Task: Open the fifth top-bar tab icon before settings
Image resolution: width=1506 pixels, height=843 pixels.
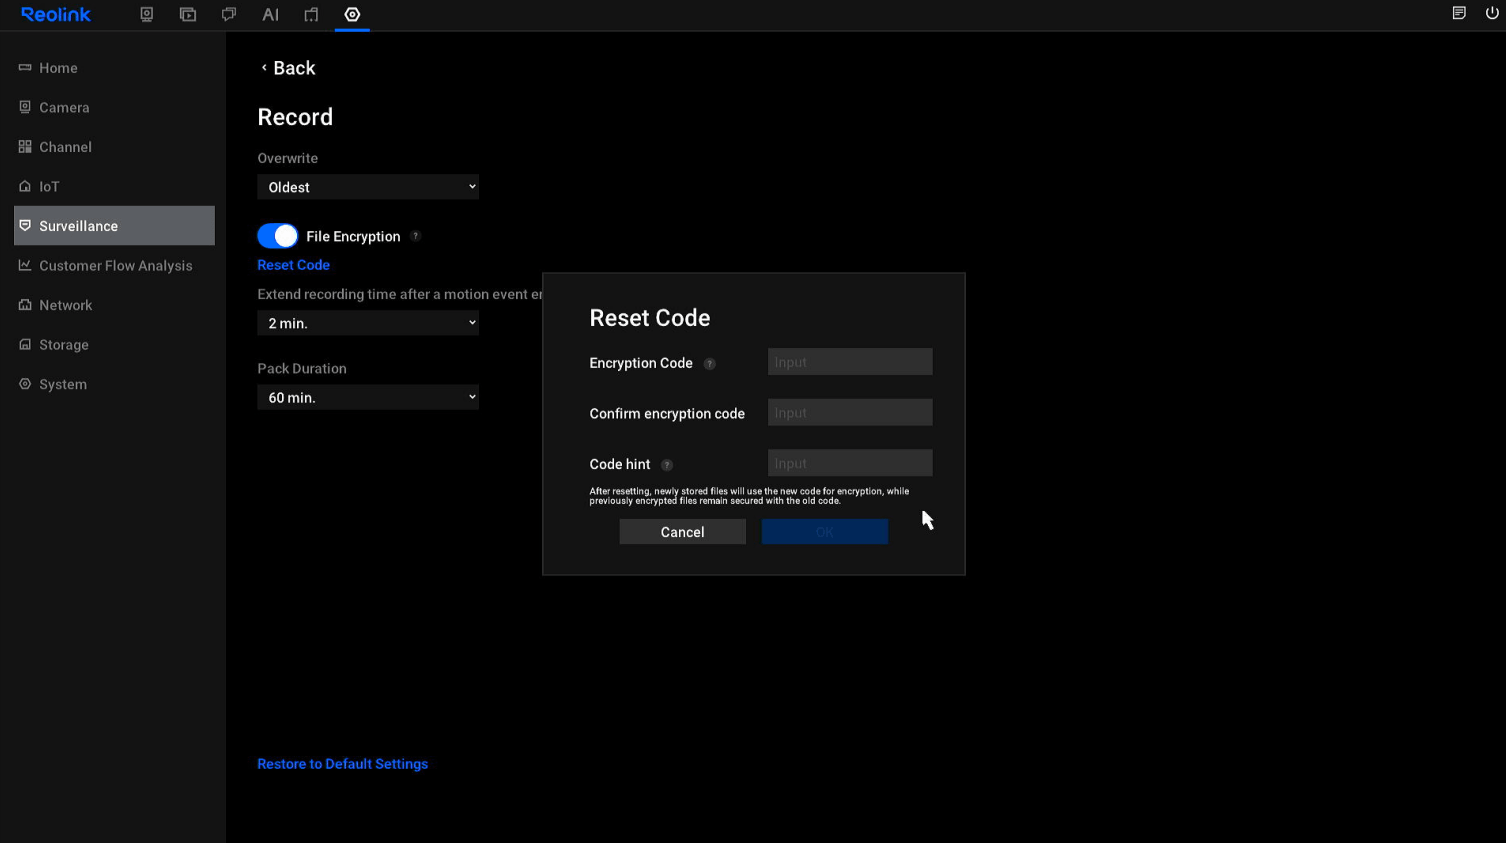Action: [x=311, y=14]
